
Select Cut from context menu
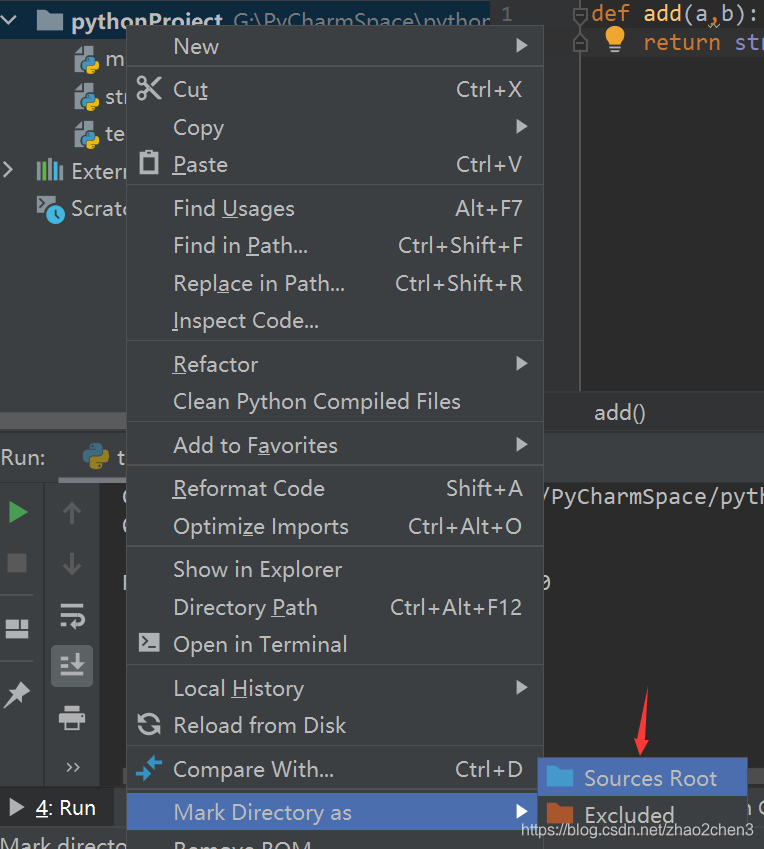click(x=335, y=89)
